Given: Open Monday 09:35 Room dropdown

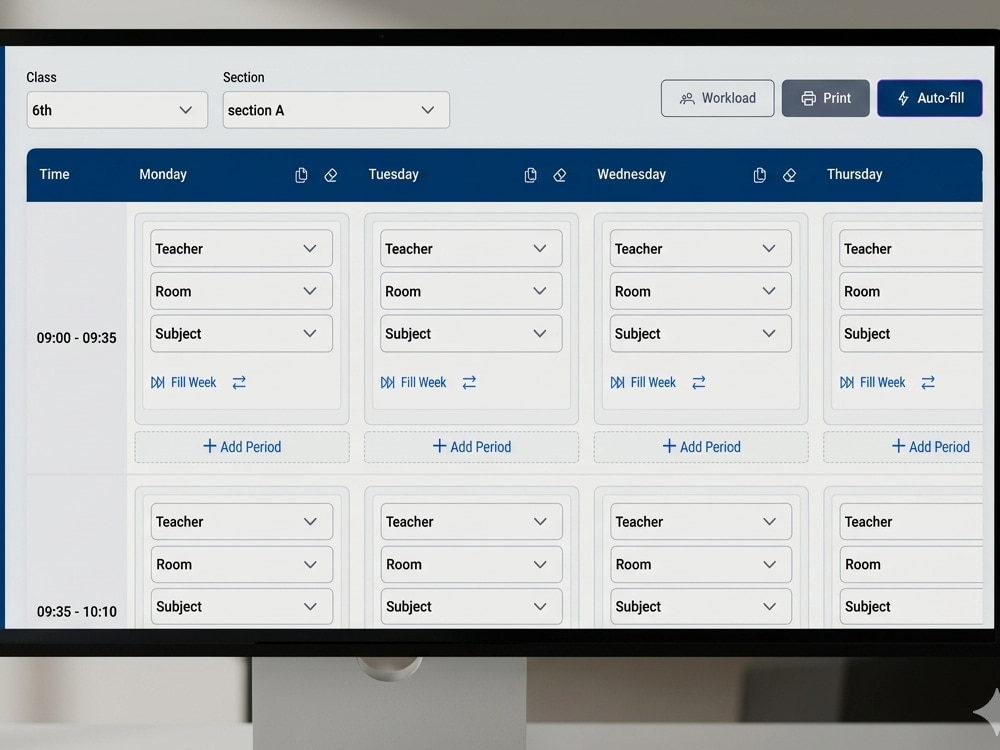Looking at the screenshot, I should click(x=242, y=564).
